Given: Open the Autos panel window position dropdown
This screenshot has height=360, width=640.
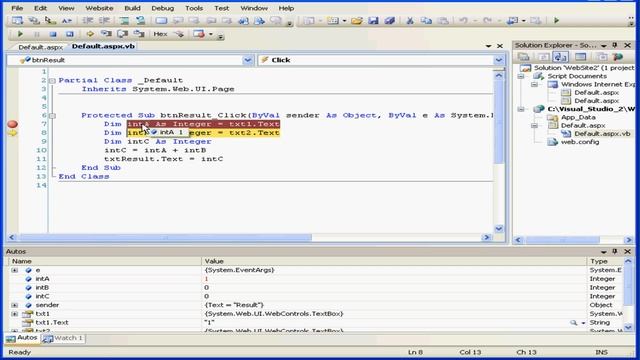Looking at the screenshot, I should [603, 252].
